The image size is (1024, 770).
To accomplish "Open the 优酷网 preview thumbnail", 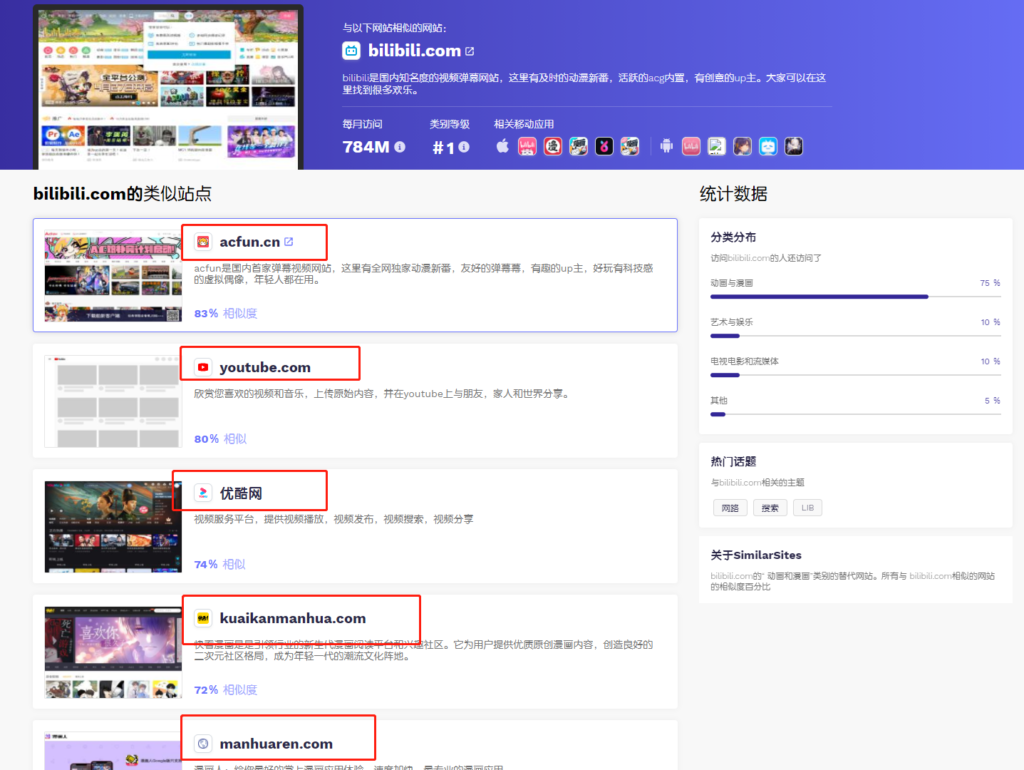I will (x=113, y=526).
